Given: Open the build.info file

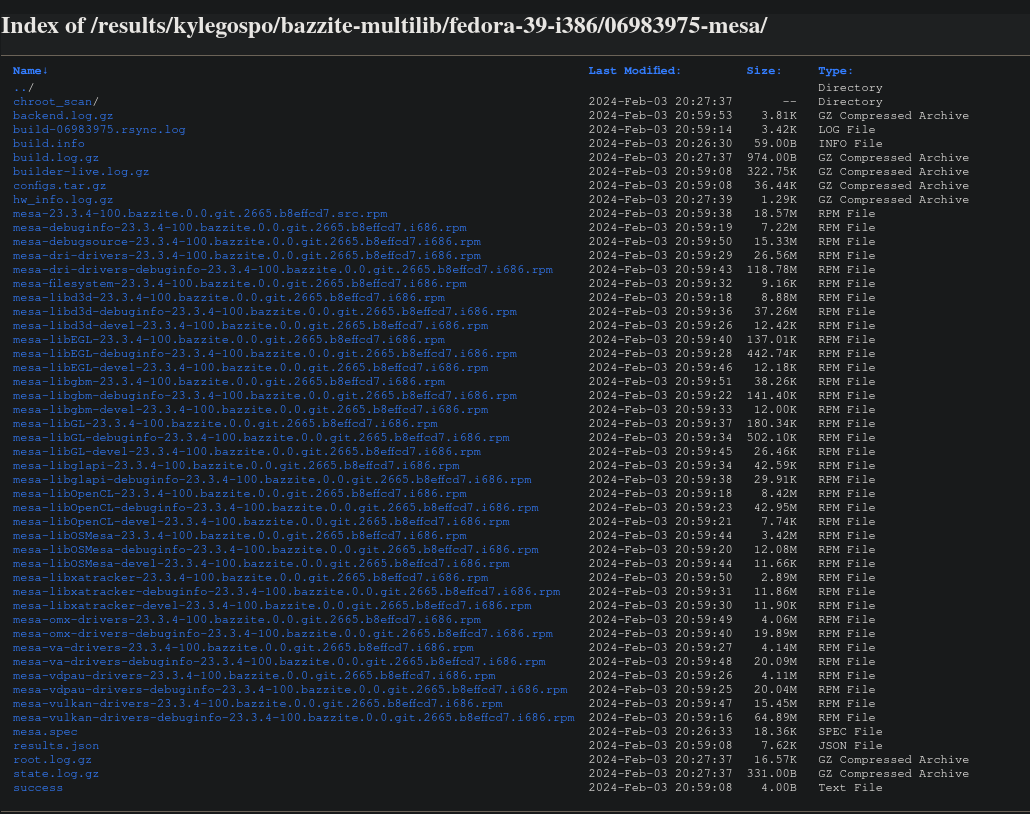Looking at the screenshot, I should [x=49, y=143].
